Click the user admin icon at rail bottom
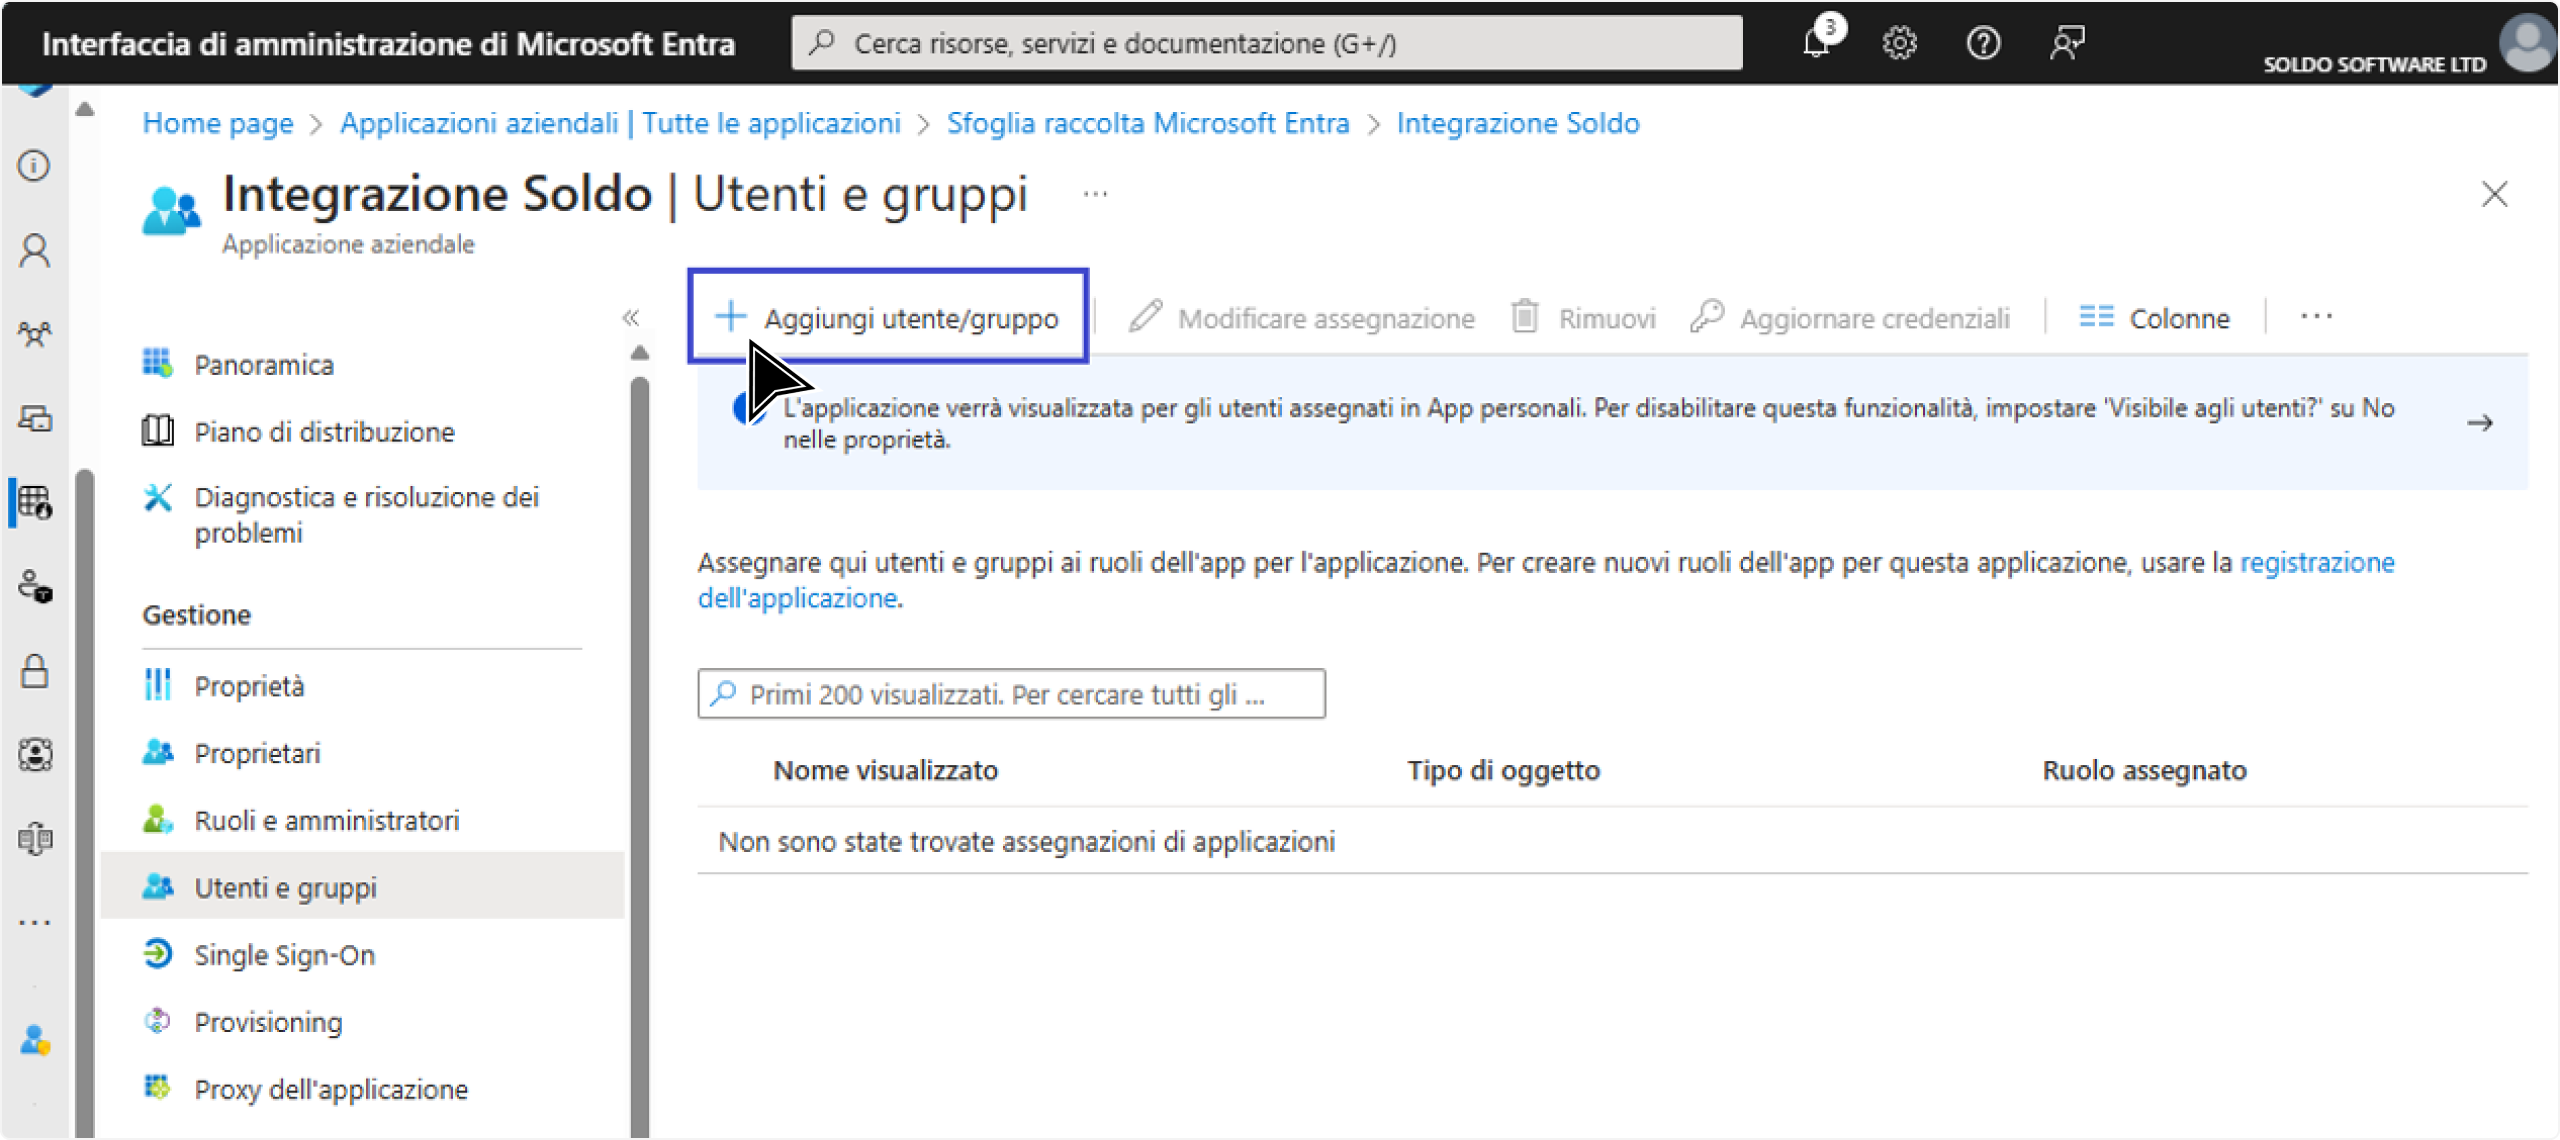The height and width of the screenshot is (1140, 2560). (35, 1040)
